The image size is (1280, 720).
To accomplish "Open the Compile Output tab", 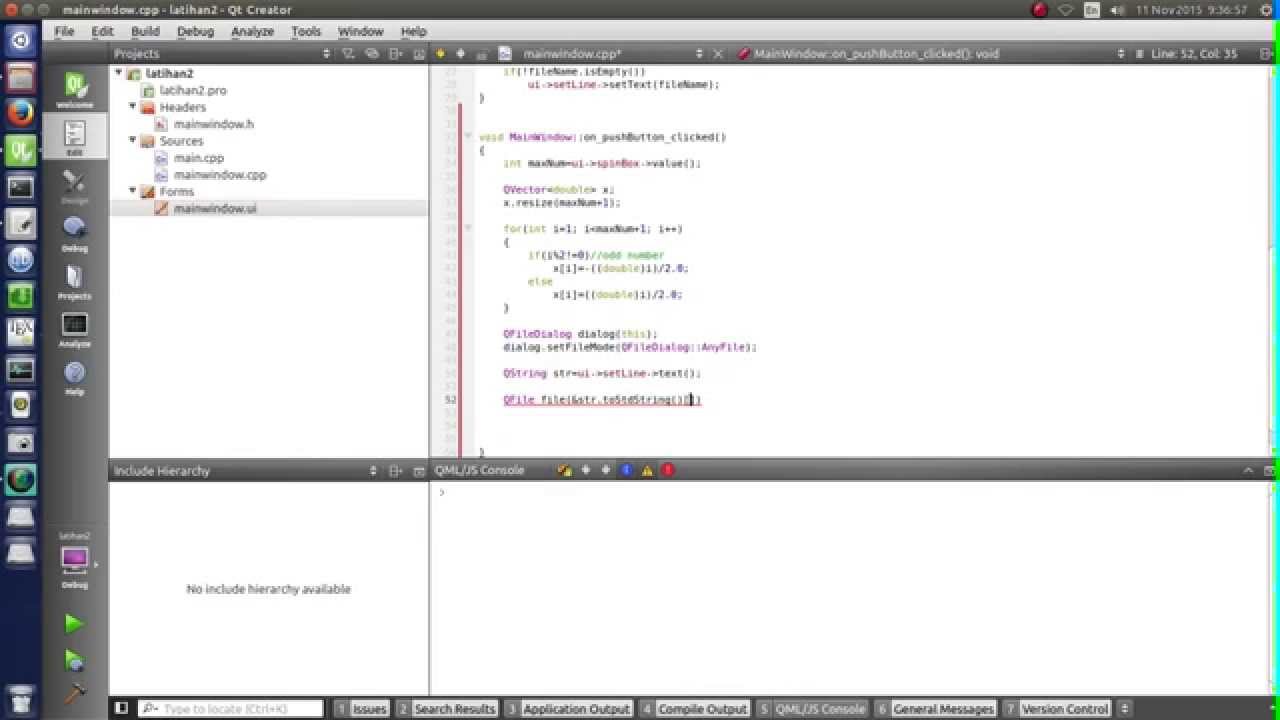I will click(x=702, y=708).
